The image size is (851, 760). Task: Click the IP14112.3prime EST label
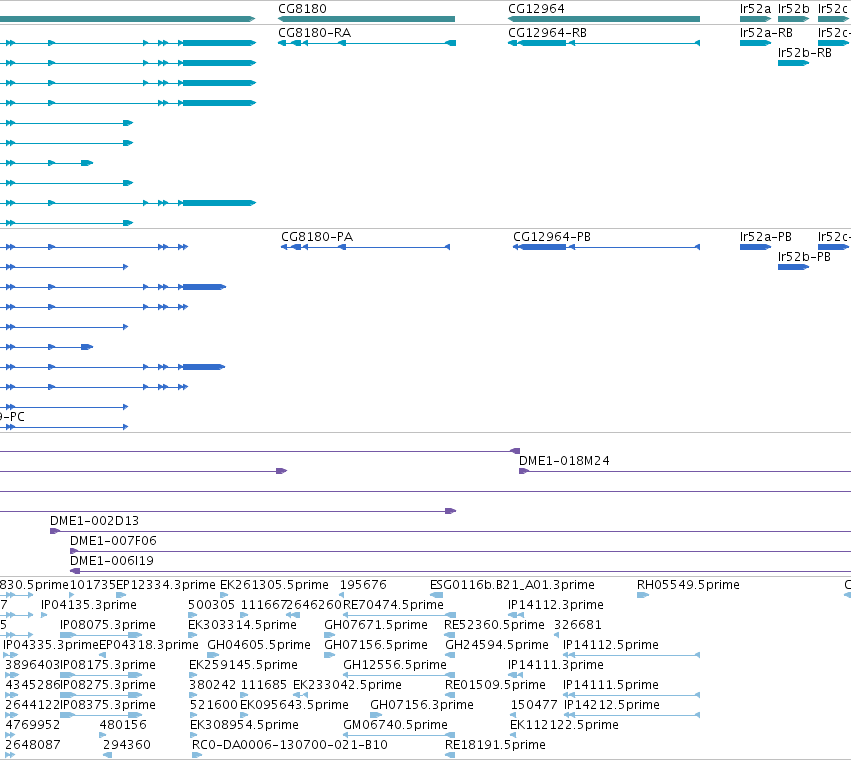tap(555, 605)
